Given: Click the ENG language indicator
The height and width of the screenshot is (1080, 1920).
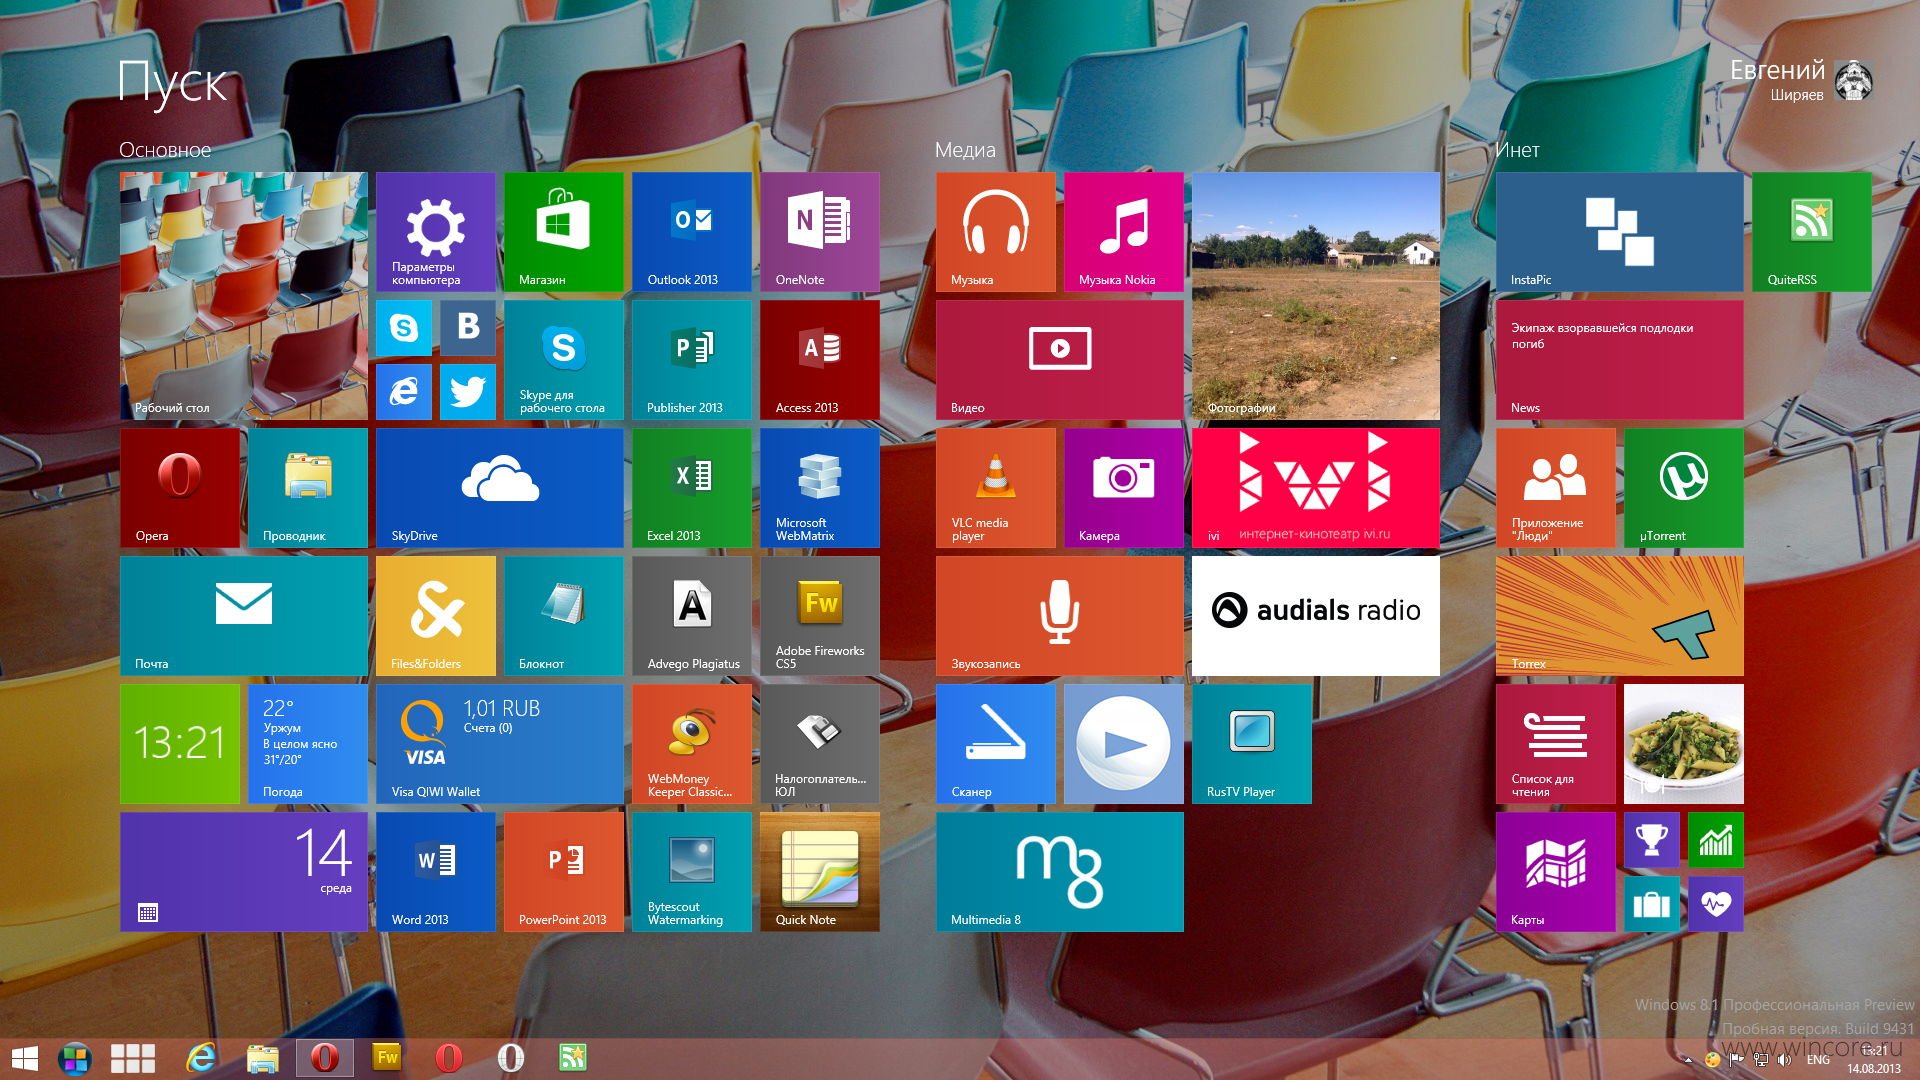Looking at the screenshot, I should [x=1818, y=1060].
